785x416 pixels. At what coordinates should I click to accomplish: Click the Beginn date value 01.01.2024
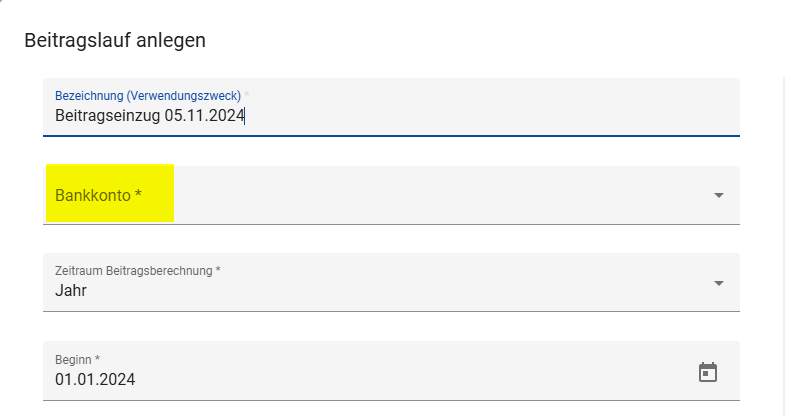pos(95,379)
